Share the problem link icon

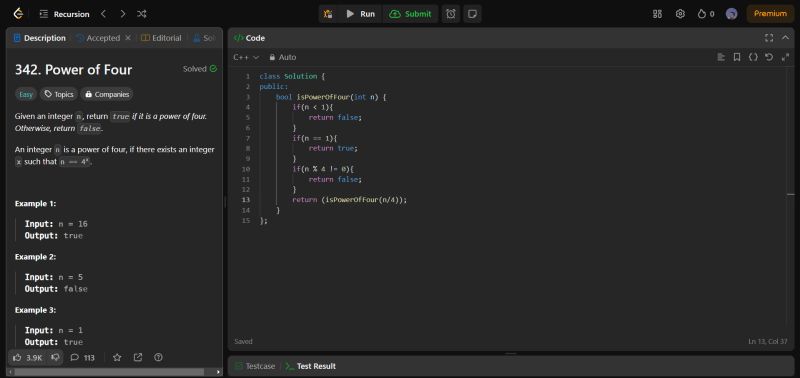[x=138, y=358]
